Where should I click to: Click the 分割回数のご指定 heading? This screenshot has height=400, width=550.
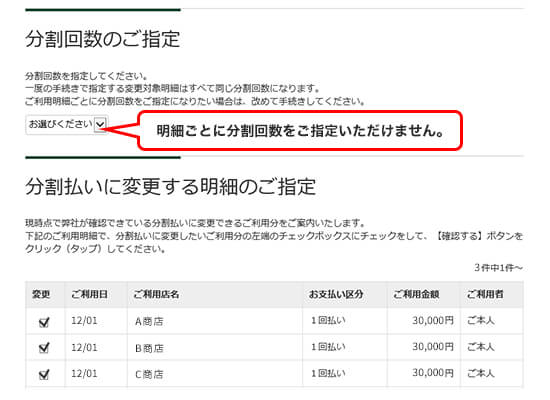(103, 39)
